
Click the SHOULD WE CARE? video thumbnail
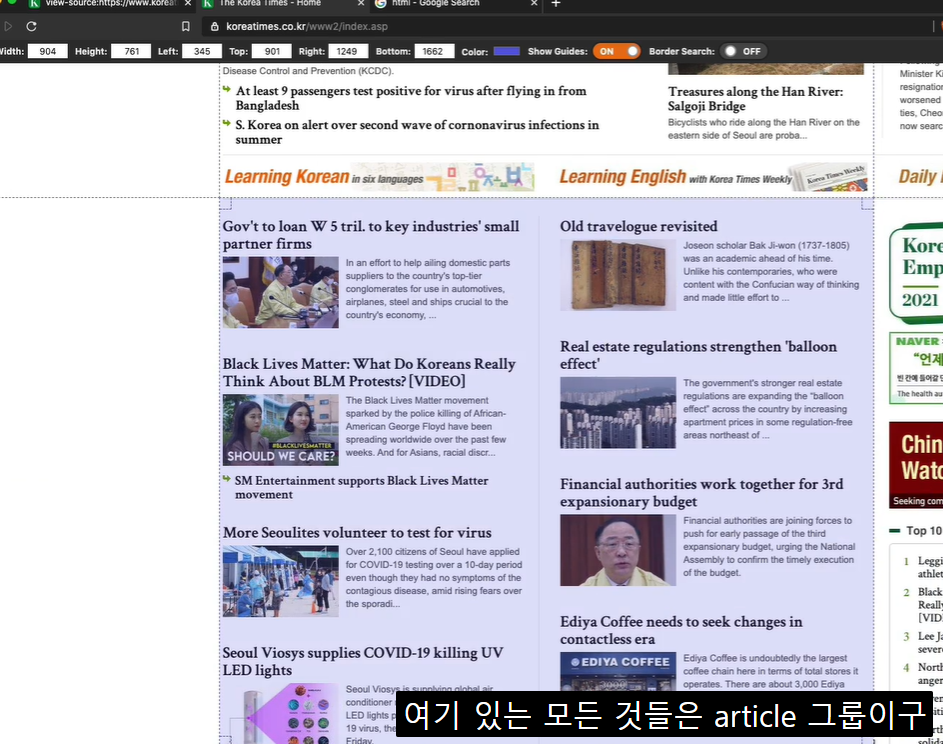point(280,429)
